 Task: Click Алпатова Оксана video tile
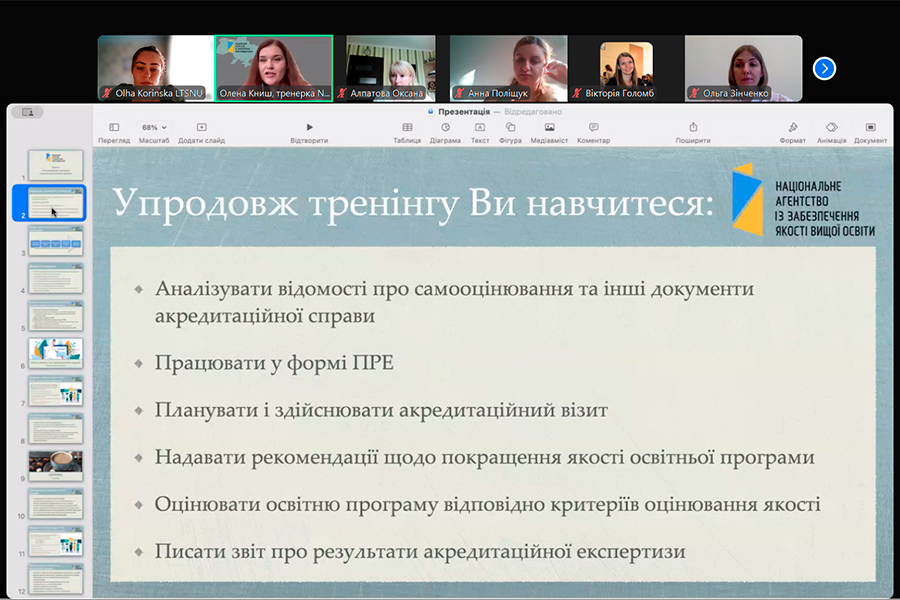click(x=390, y=68)
